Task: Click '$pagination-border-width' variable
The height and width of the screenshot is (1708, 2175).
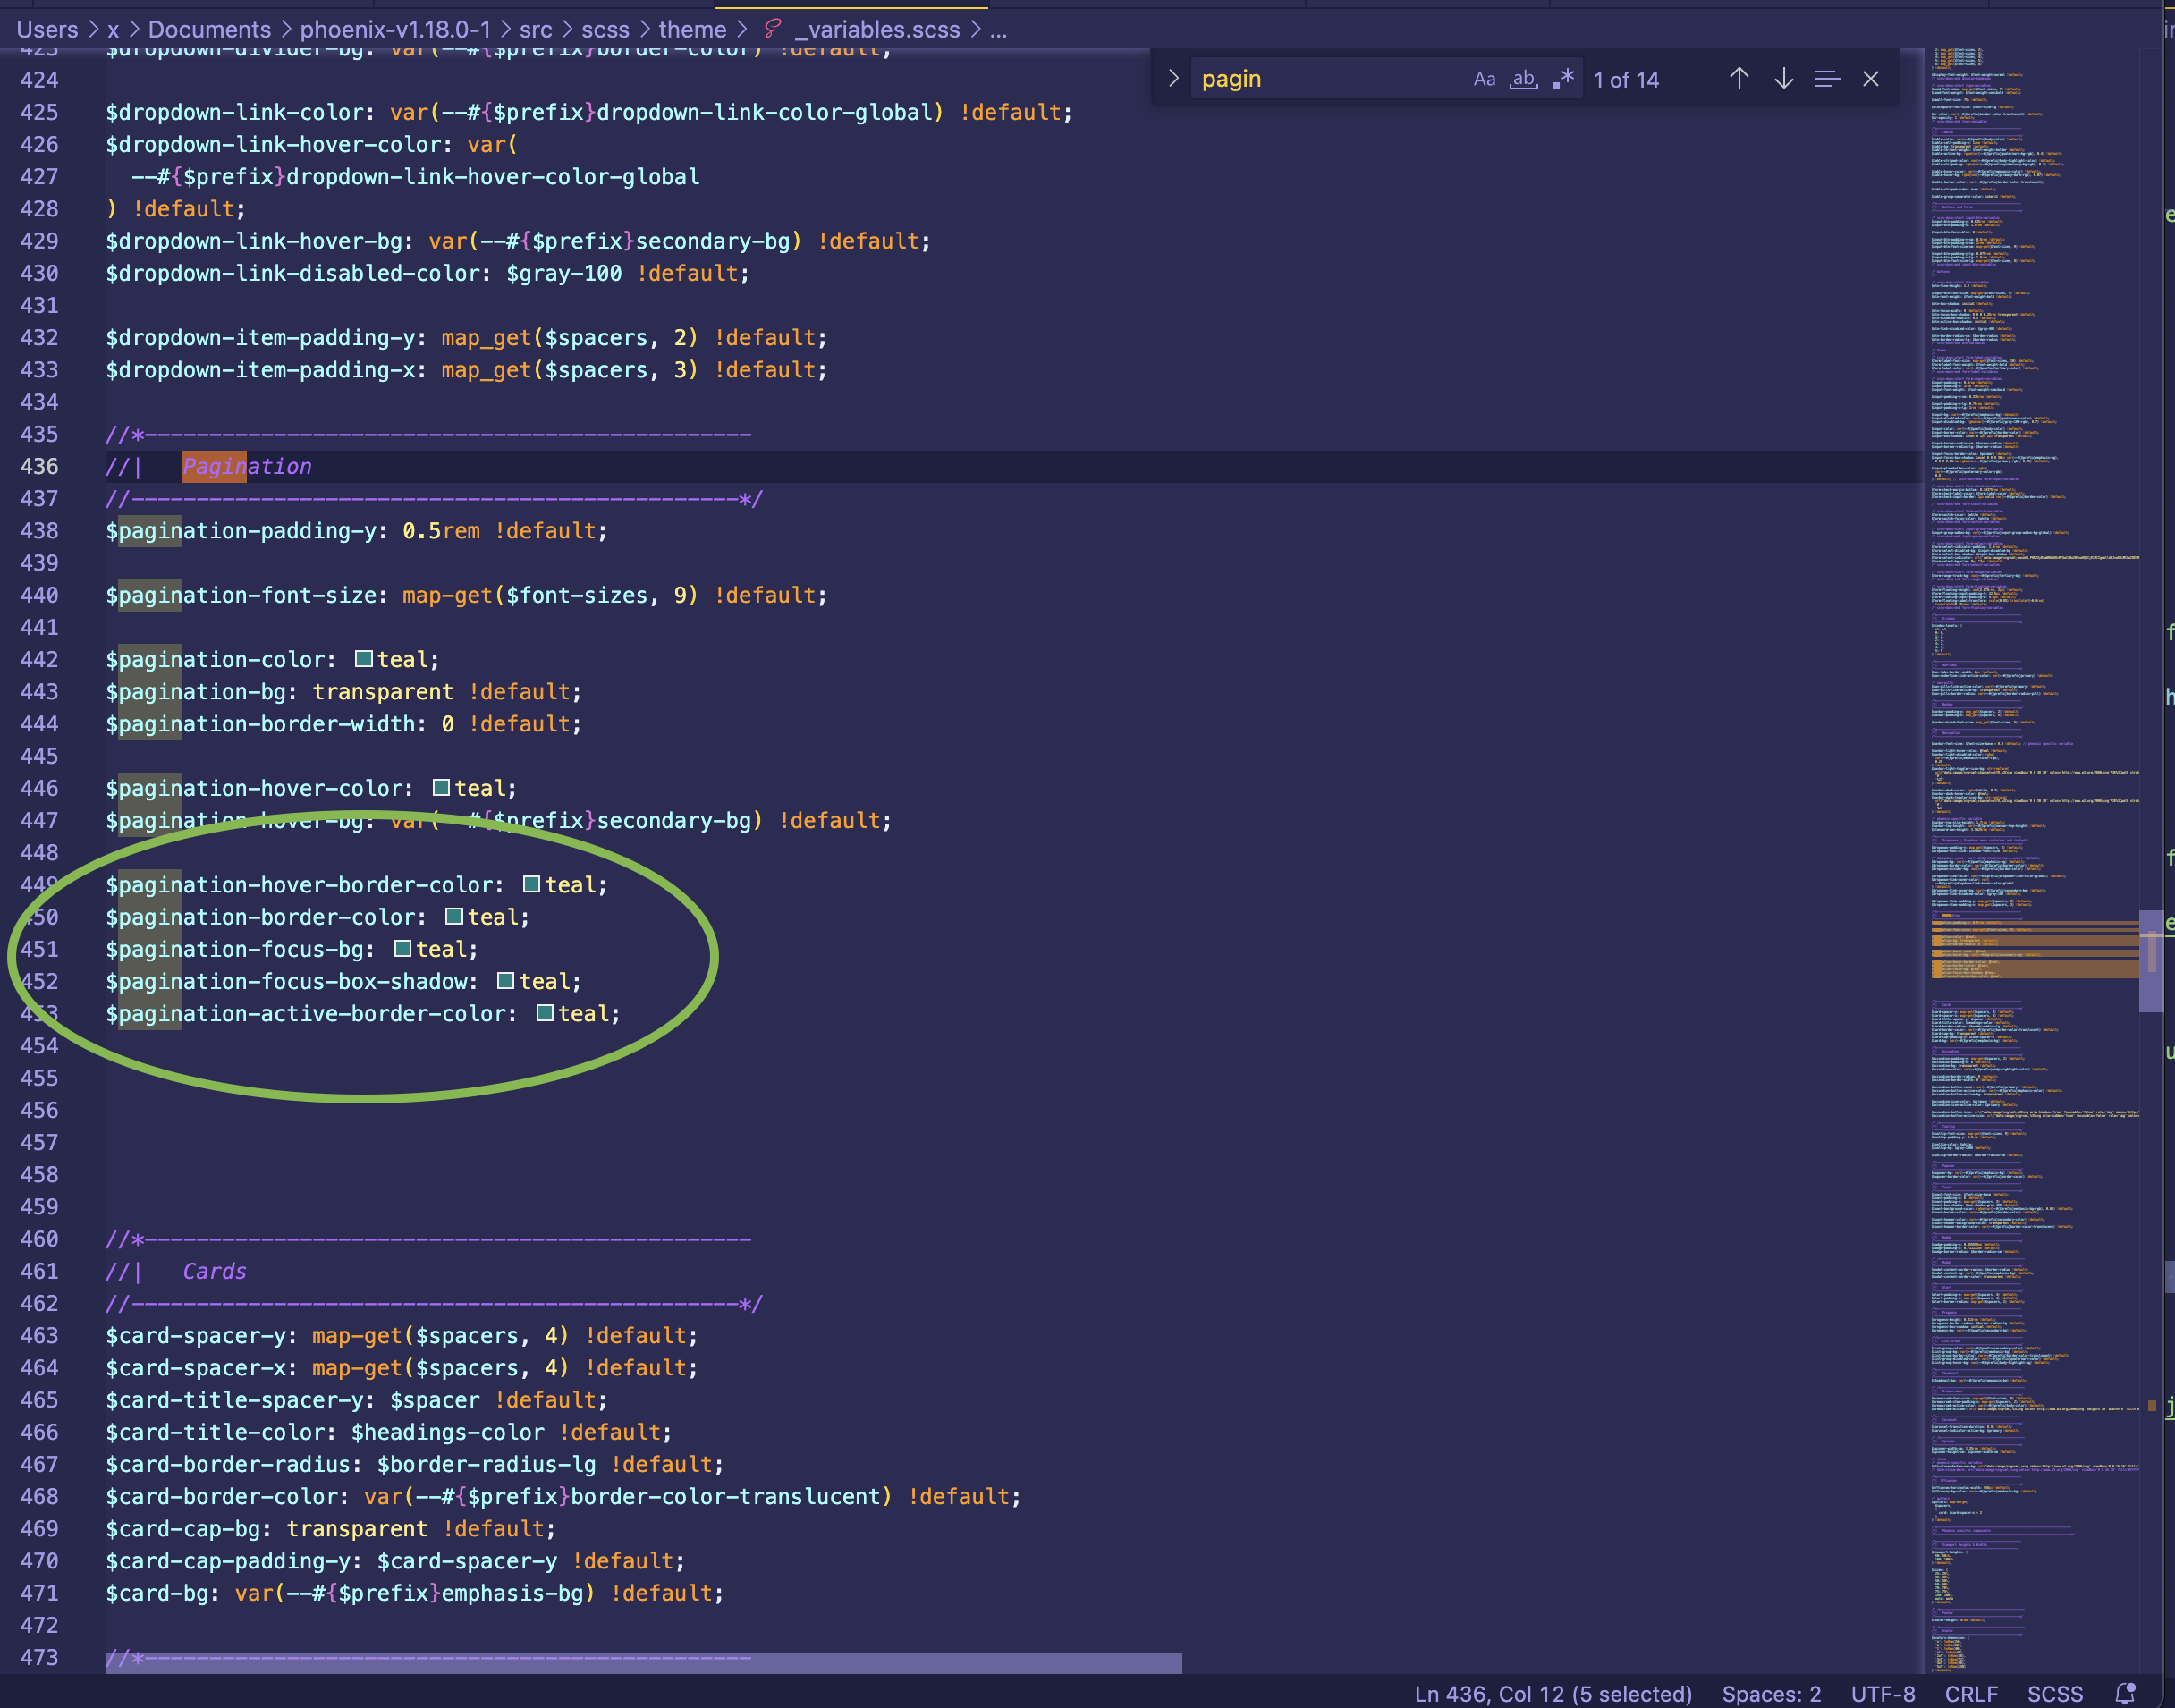Action: click(x=261, y=724)
